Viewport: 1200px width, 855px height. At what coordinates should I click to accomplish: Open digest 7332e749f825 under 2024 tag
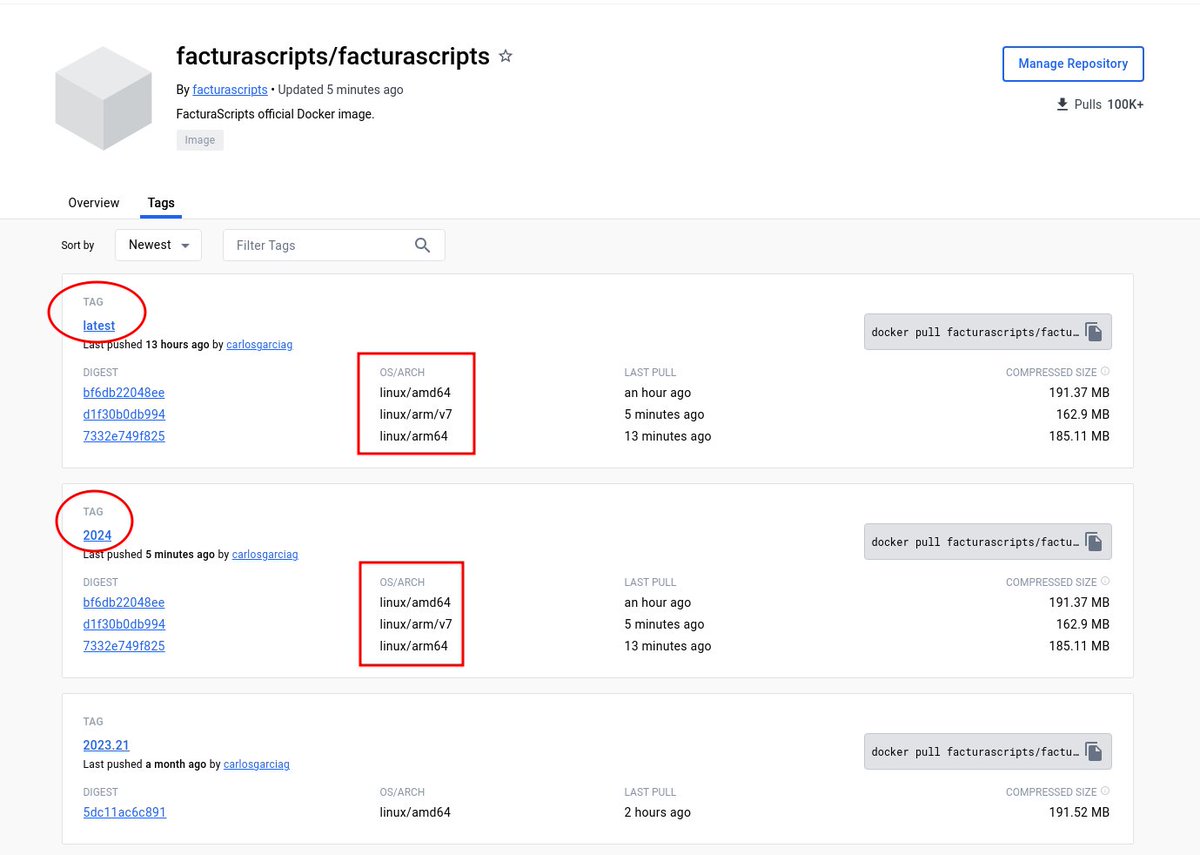pyautogui.click(x=124, y=647)
